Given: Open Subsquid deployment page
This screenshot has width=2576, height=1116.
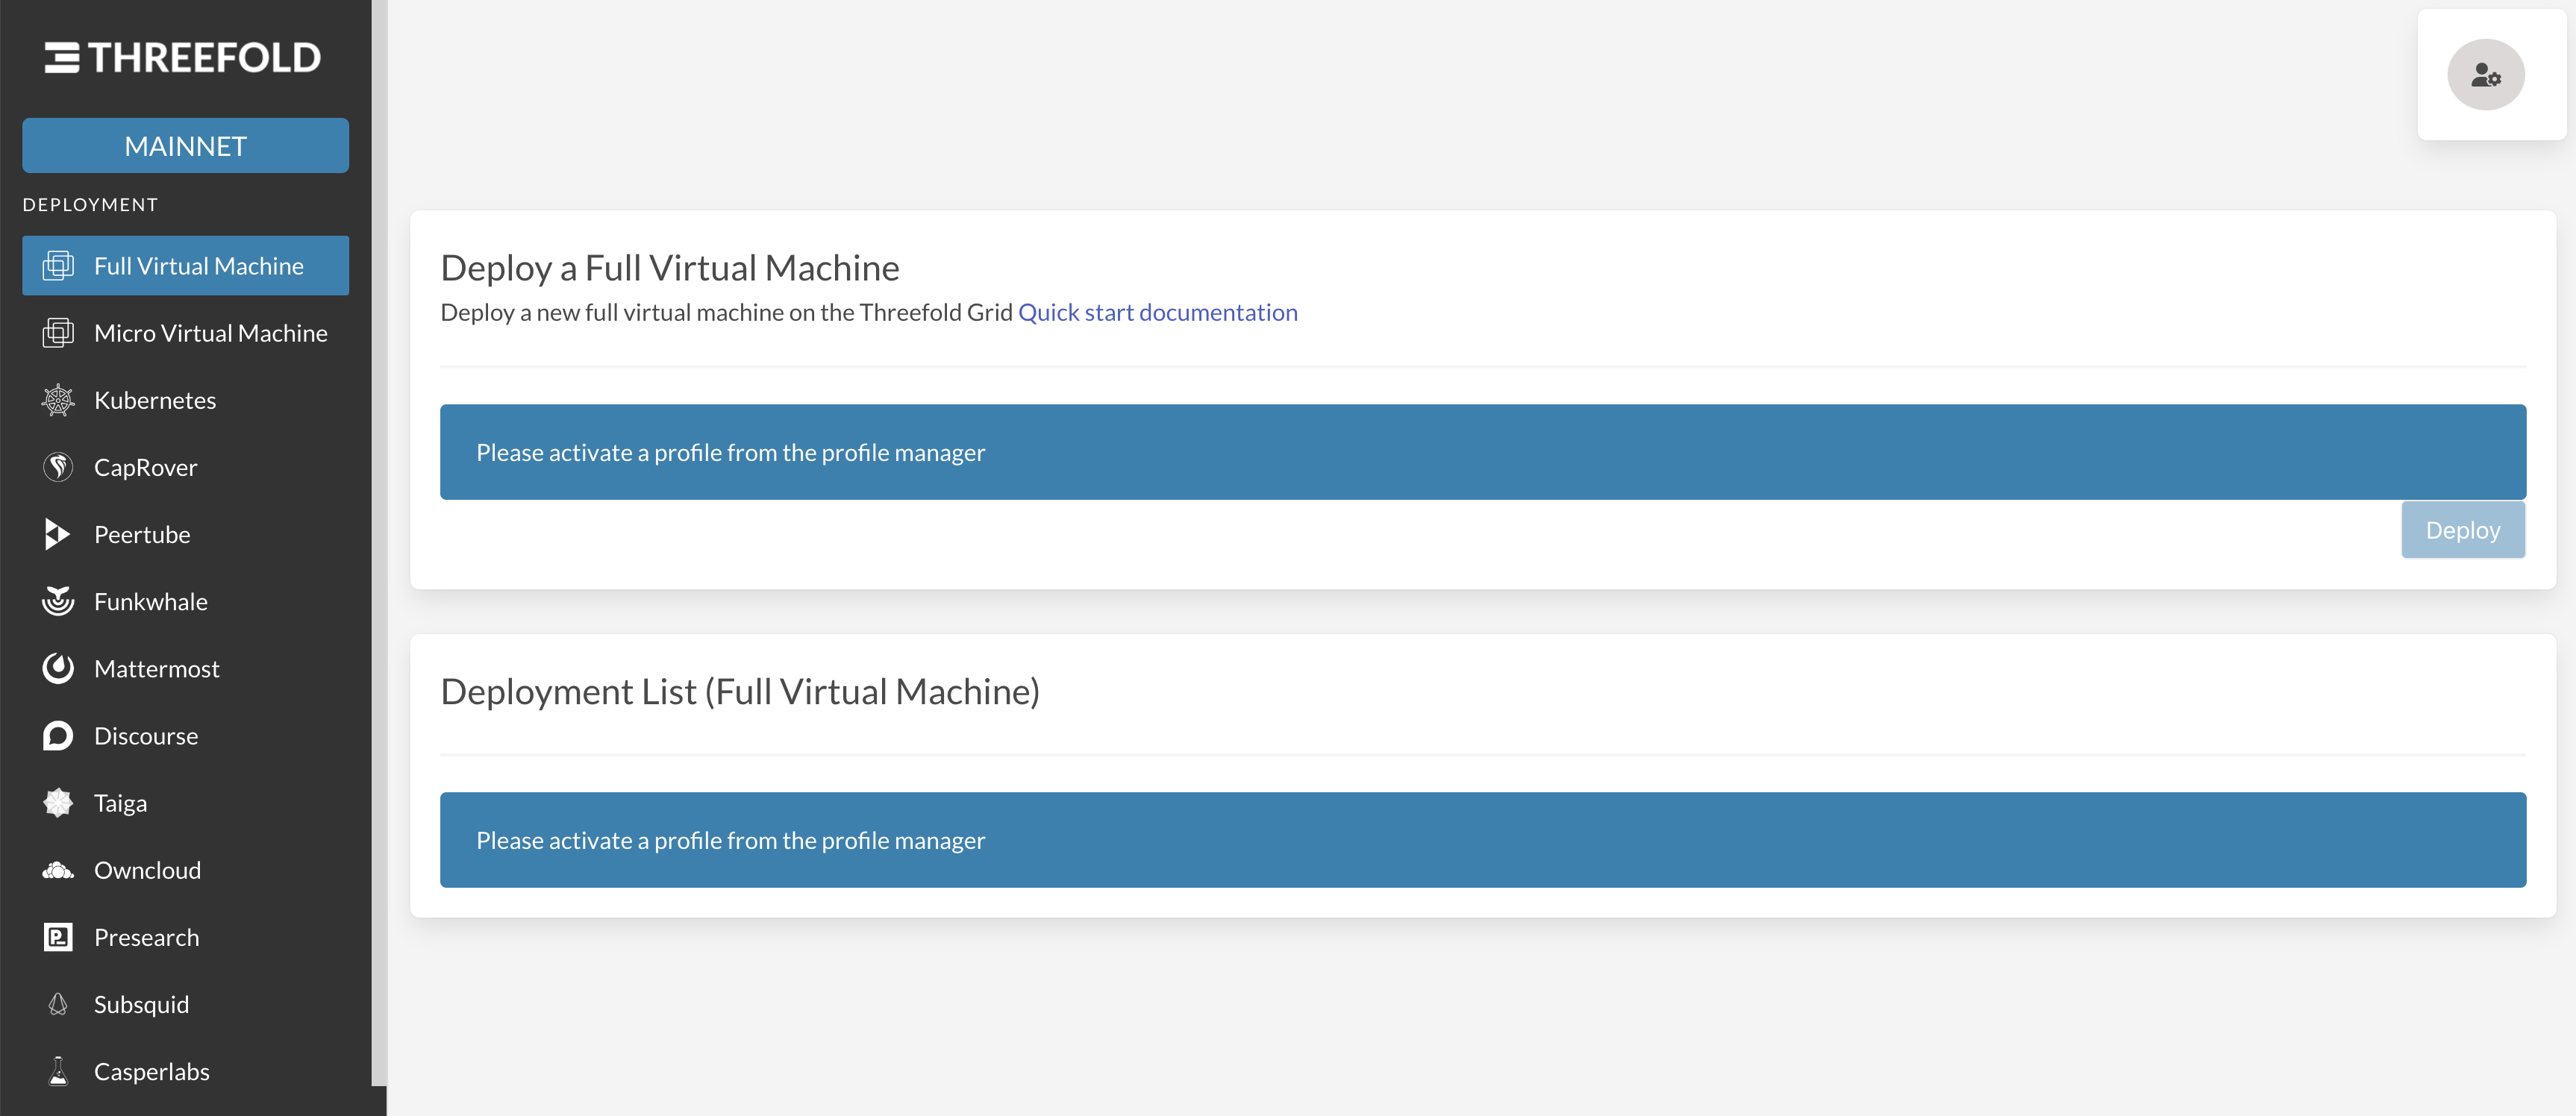Looking at the screenshot, I should (x=186, y=1004).
